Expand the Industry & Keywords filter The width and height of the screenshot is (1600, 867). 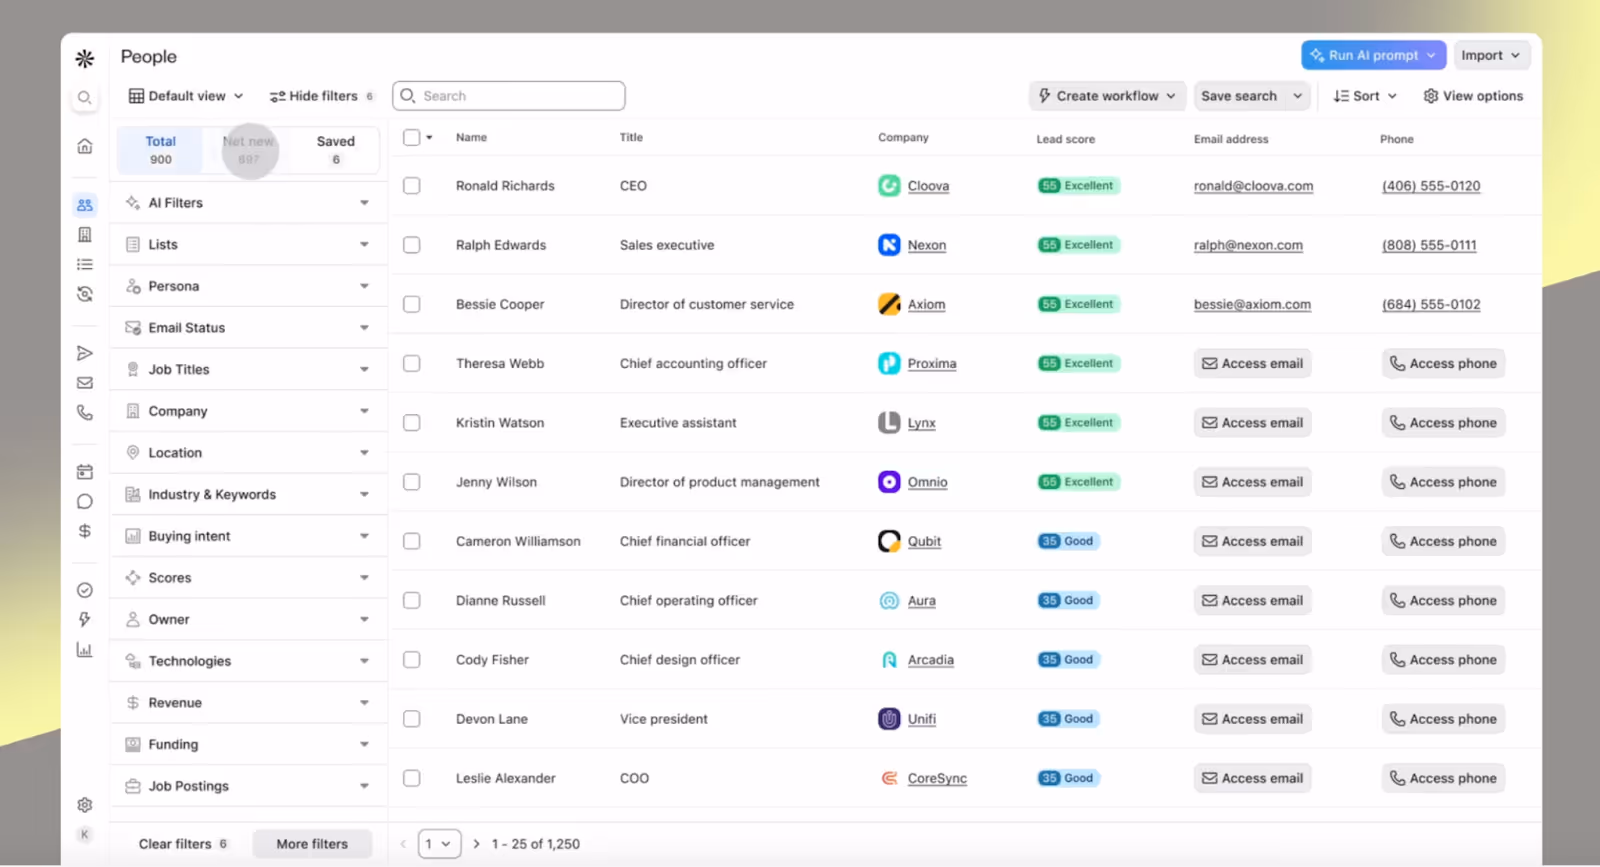248,495
